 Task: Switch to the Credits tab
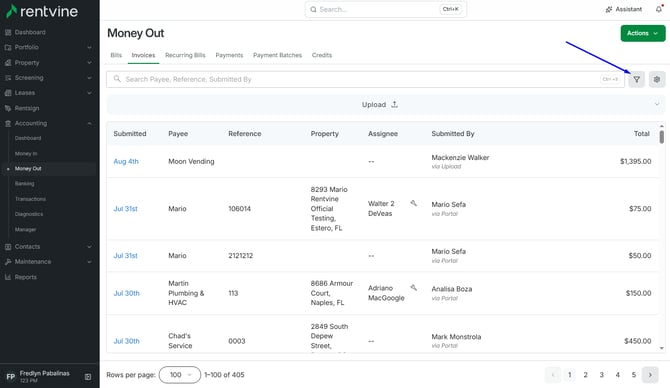tap(322, 55)
